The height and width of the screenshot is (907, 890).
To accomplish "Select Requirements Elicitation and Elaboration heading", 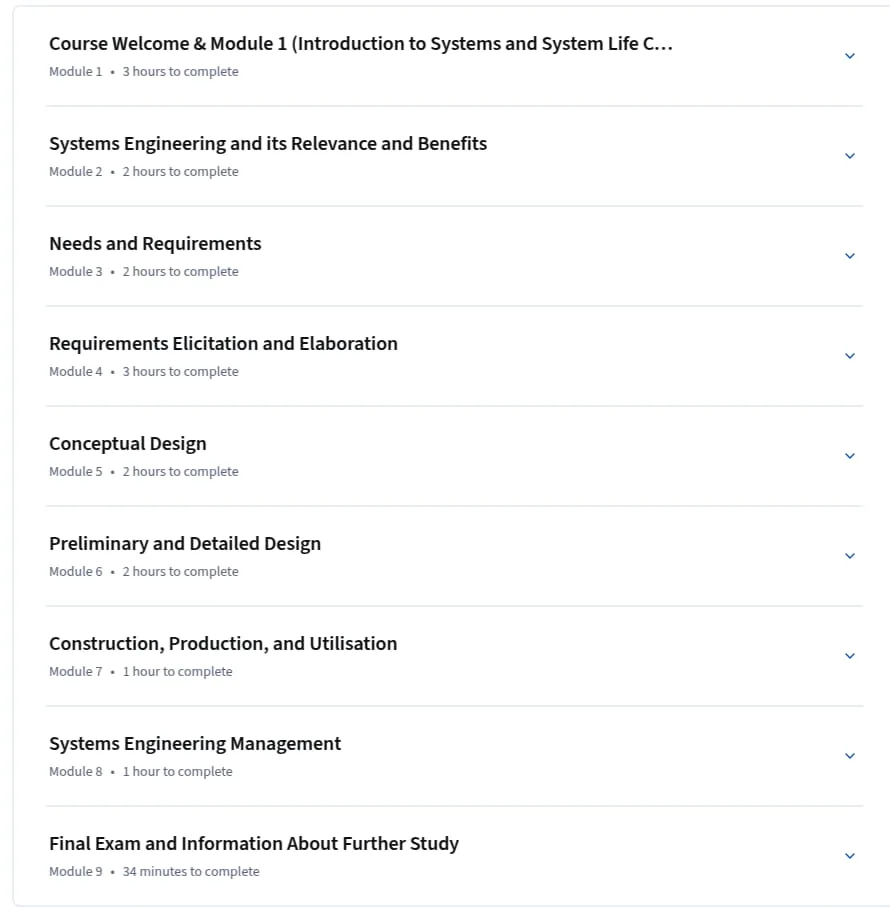I will point(223,344).
